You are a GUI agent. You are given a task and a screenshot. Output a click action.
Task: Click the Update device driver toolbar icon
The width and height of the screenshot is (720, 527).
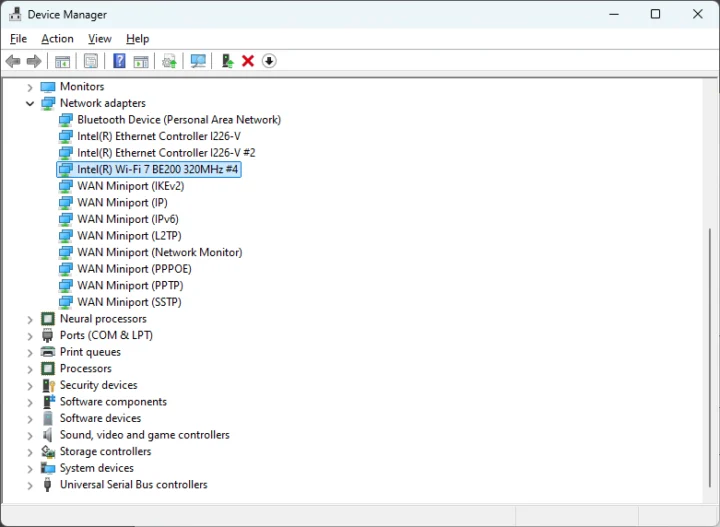(x=169, y=61)
